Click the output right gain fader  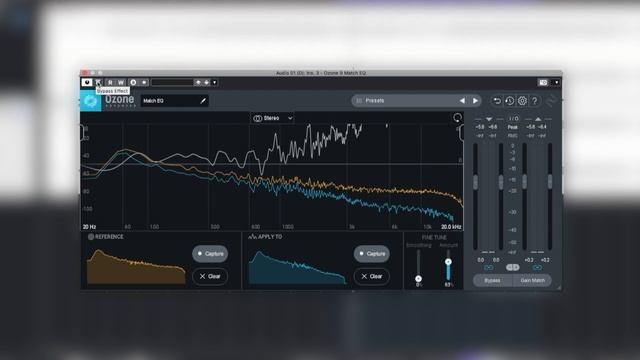pos(550,182)
